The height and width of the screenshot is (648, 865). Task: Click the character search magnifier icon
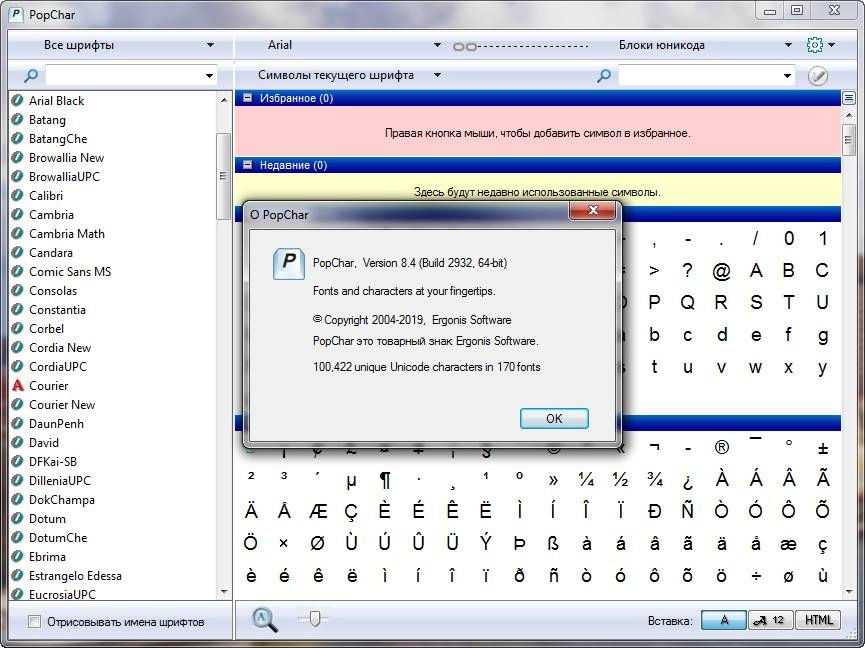point(604,75)
